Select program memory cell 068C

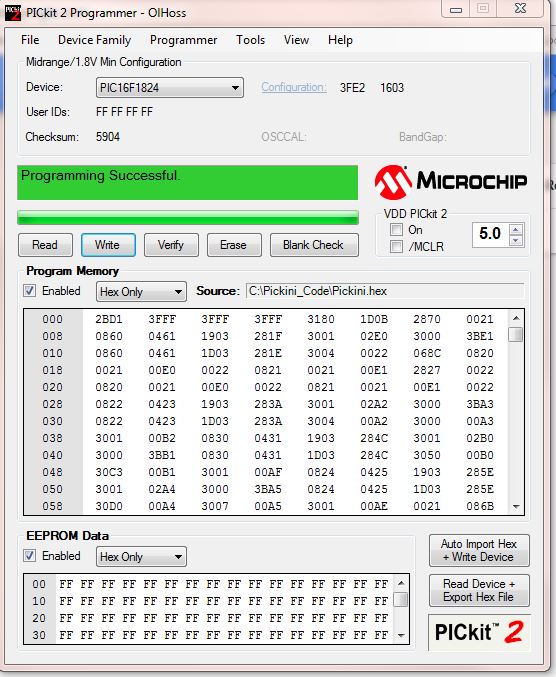click(x=427, y=353)
